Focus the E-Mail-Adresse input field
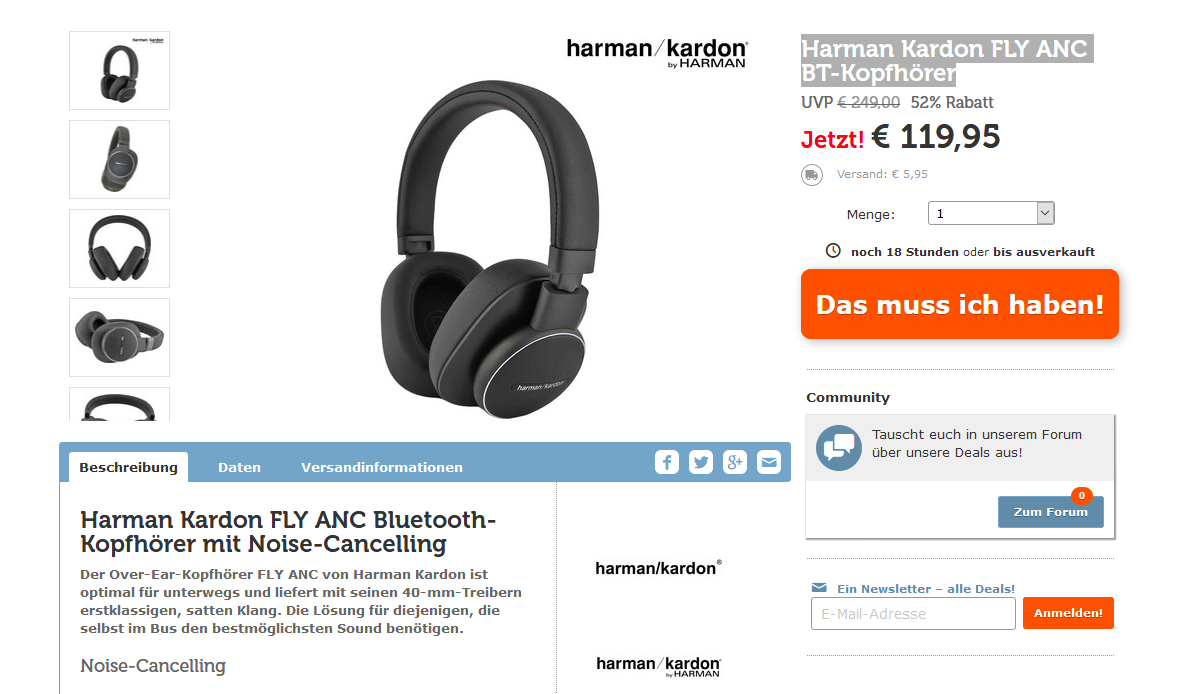 click(x=913, y=614)
